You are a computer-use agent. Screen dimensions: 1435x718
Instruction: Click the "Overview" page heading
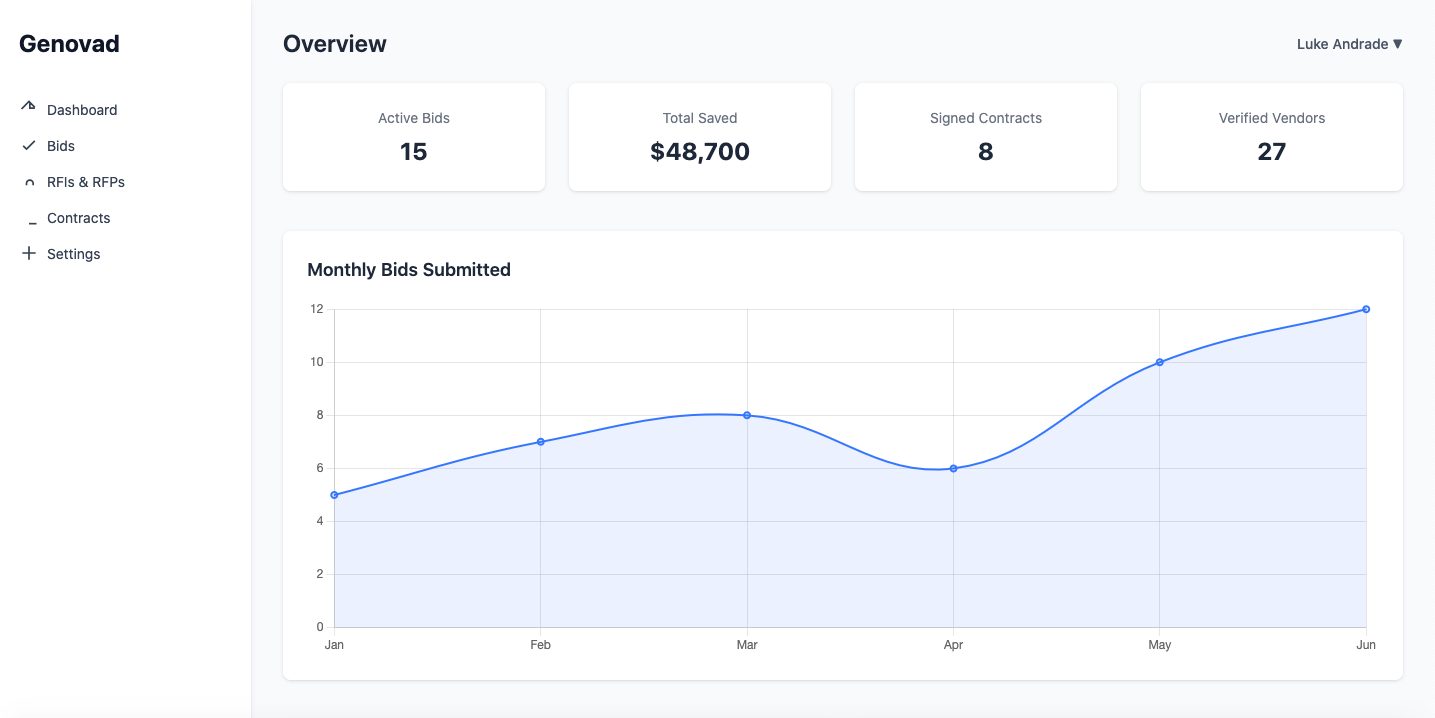coord(335,44)
